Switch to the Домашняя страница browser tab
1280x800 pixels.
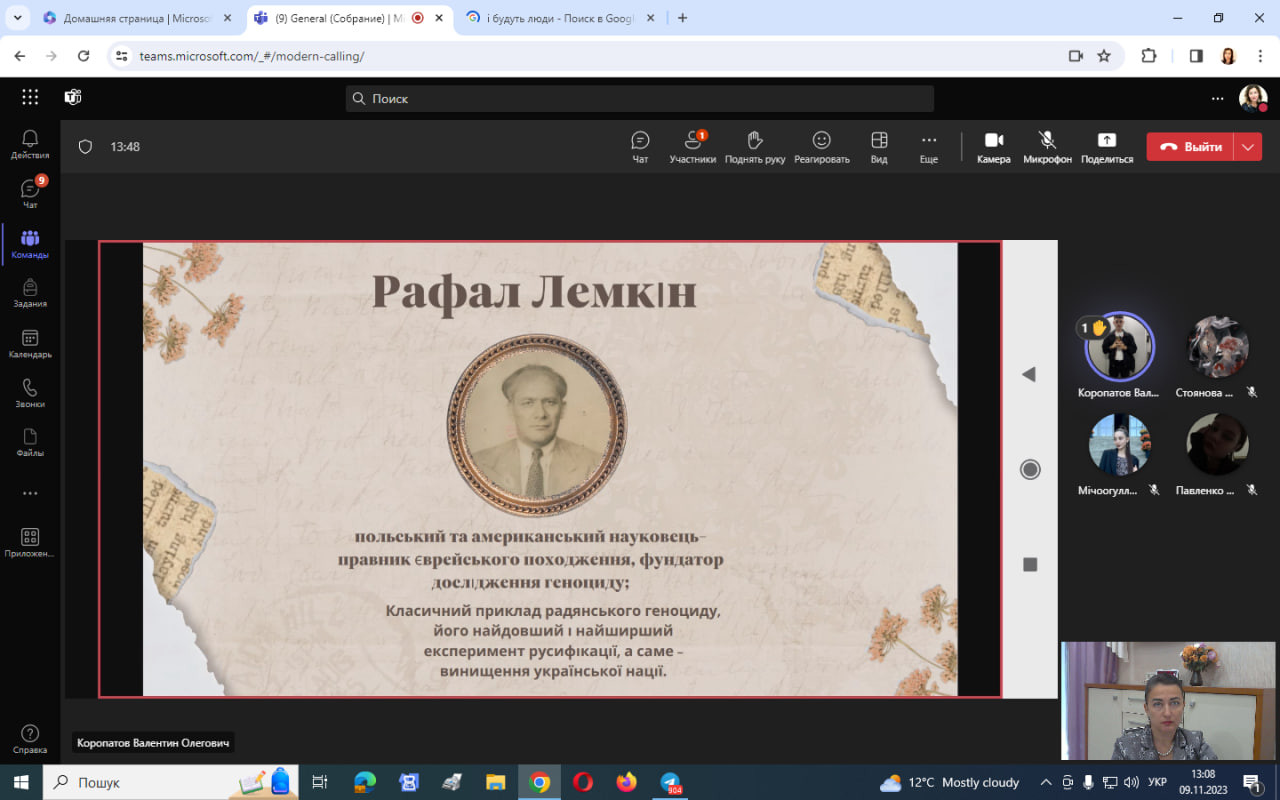pyautogui.click(x=135, y=18)
